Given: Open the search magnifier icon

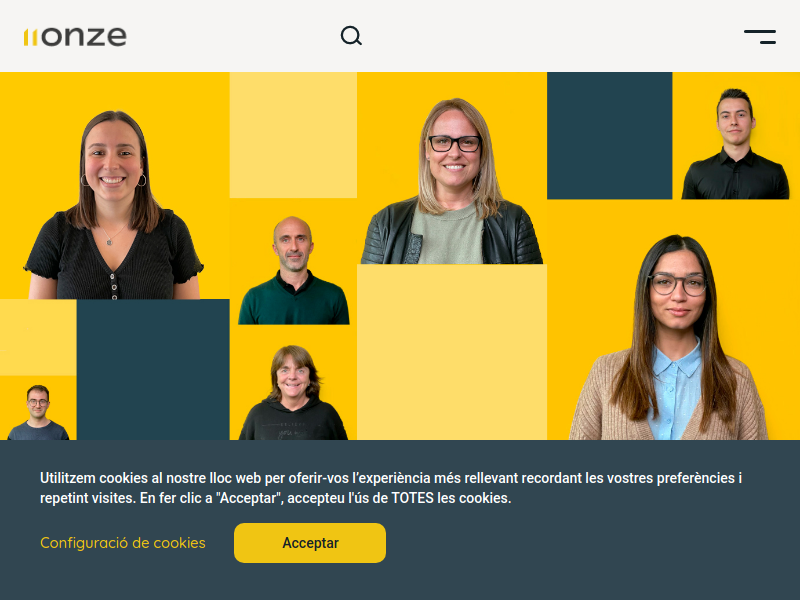Looking at the screenshot, I should (x=351, y=36).
